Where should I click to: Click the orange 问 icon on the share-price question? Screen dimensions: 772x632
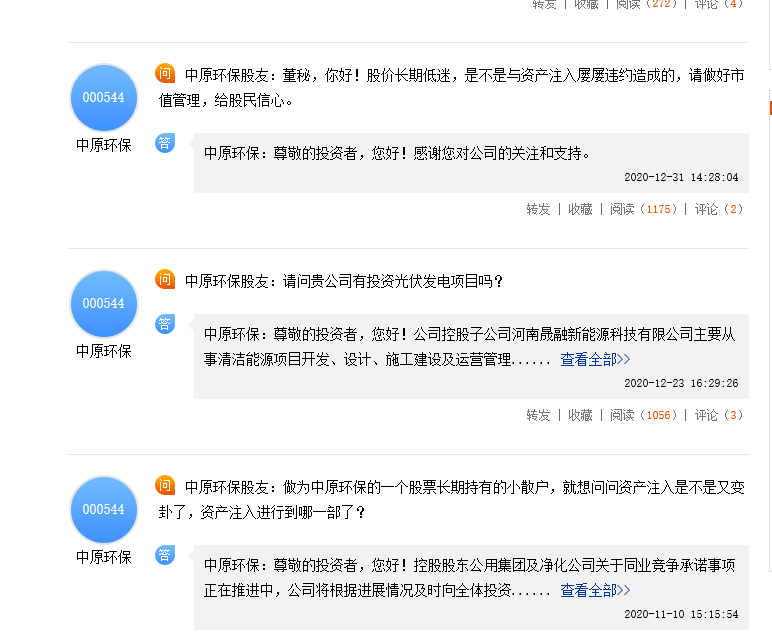[x=165, y=74]
